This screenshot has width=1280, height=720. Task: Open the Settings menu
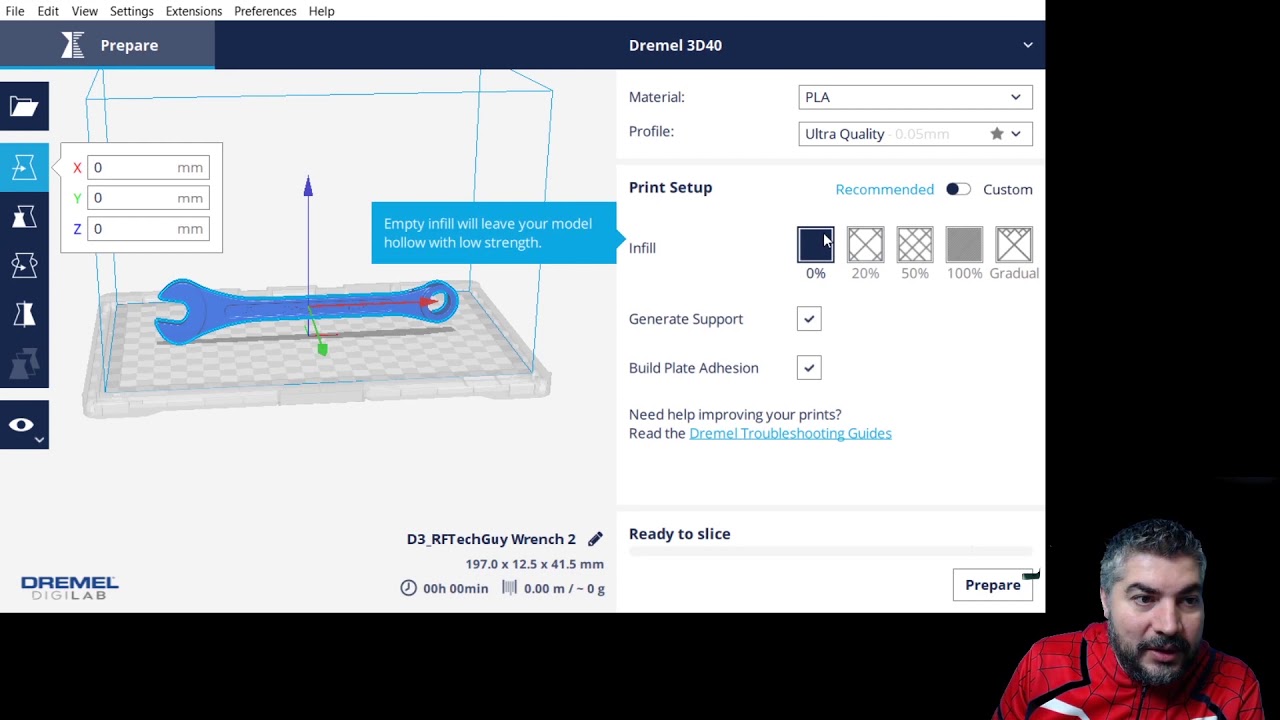point(131,11)
